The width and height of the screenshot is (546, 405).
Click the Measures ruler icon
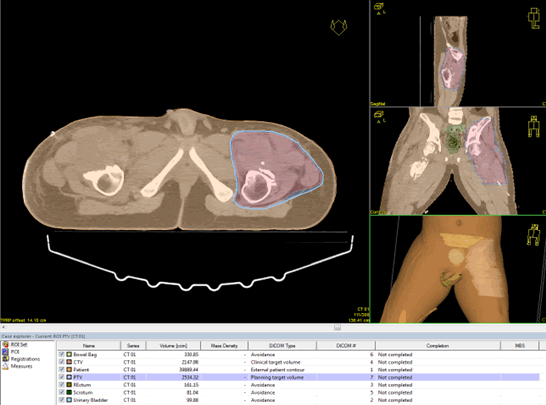(x=6, y=366)
